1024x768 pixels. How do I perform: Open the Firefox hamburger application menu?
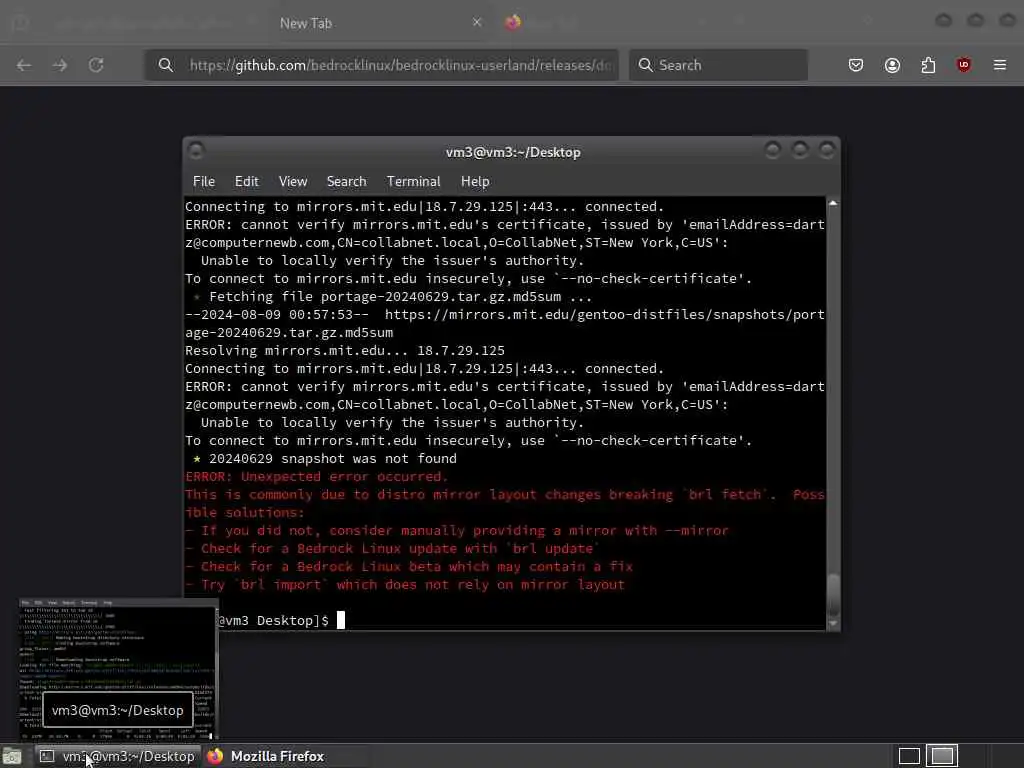1000,65
